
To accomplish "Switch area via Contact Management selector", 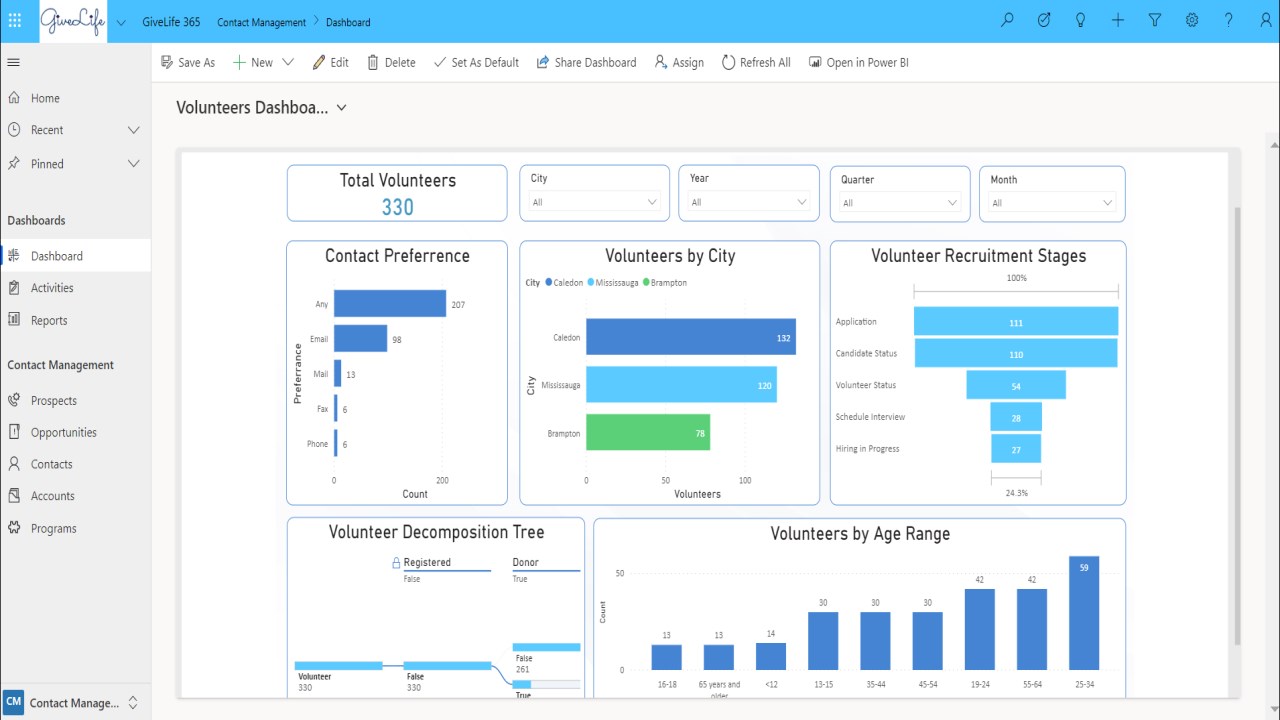I will click(75, 703).
